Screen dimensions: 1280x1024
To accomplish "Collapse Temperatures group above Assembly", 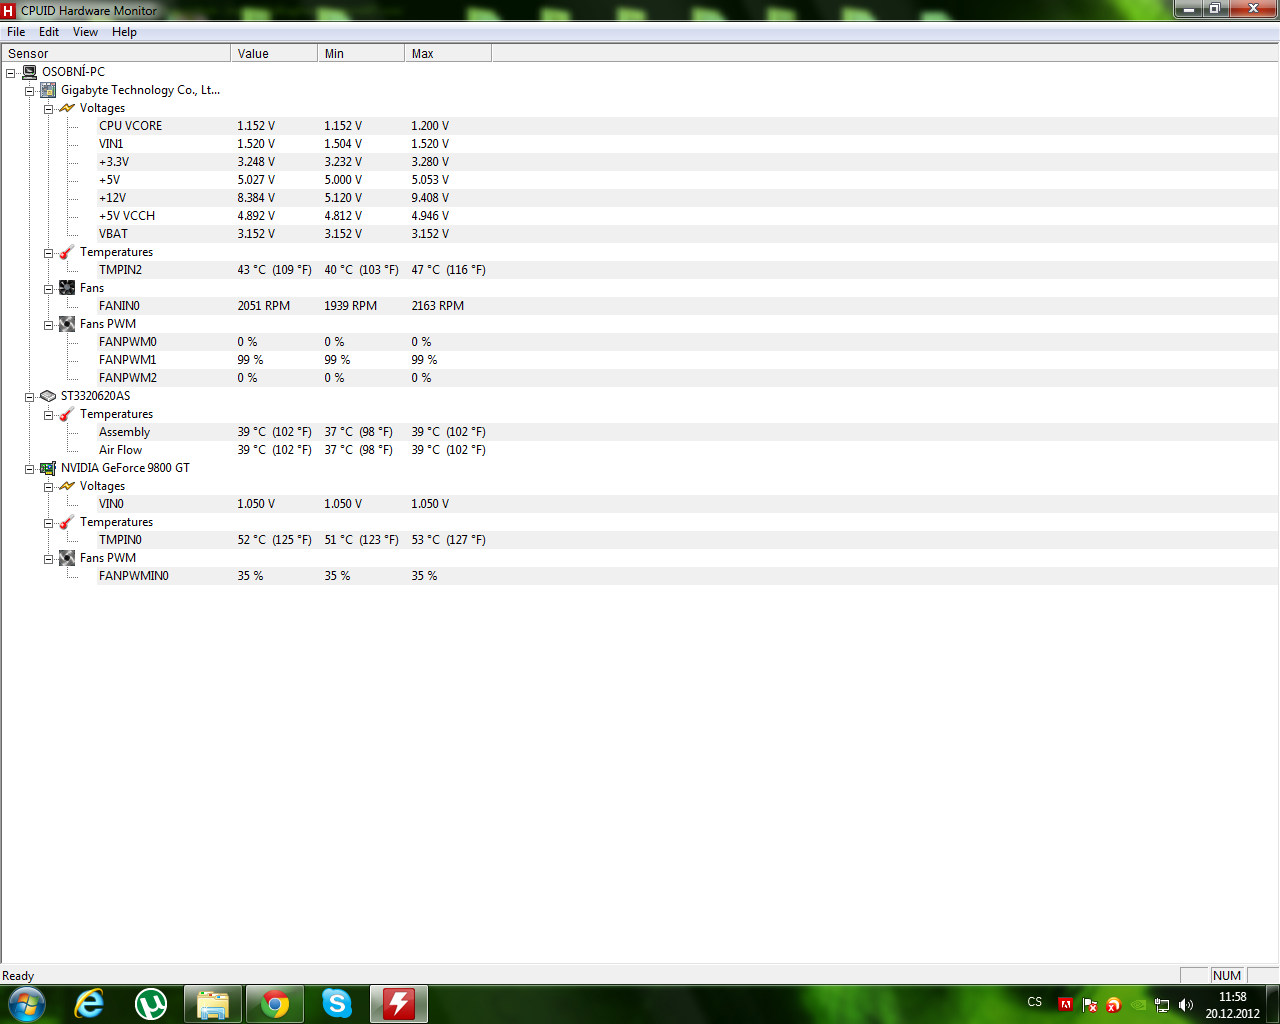I will (49, 415).
